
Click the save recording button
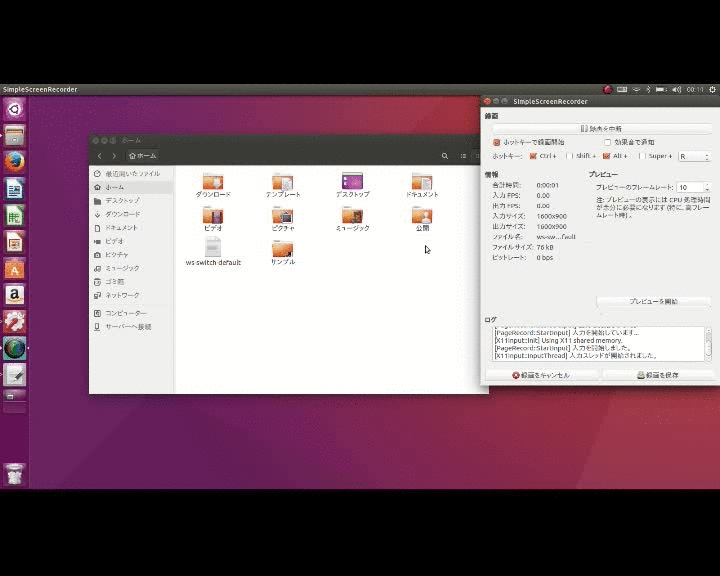(658, 375)
